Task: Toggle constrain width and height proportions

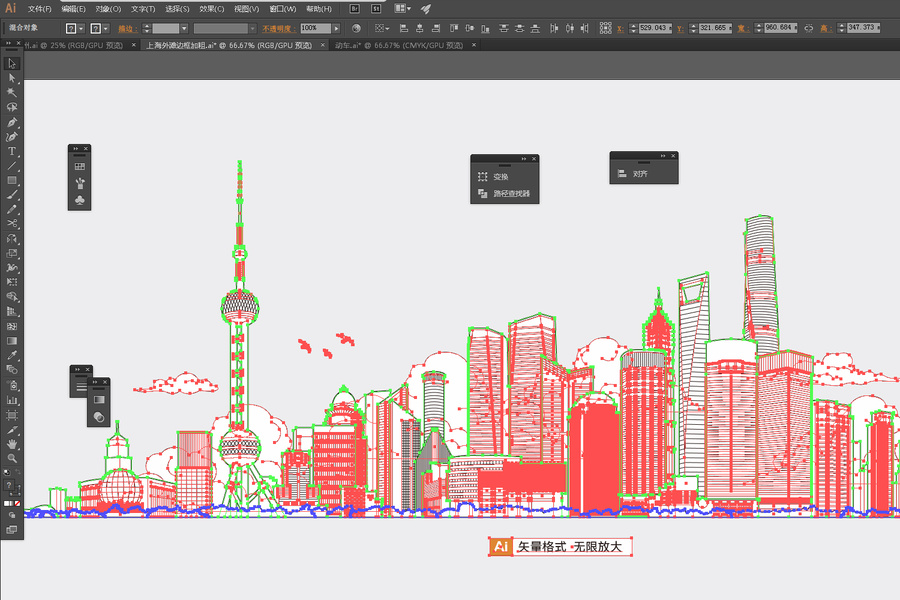Action: point(808,28)
